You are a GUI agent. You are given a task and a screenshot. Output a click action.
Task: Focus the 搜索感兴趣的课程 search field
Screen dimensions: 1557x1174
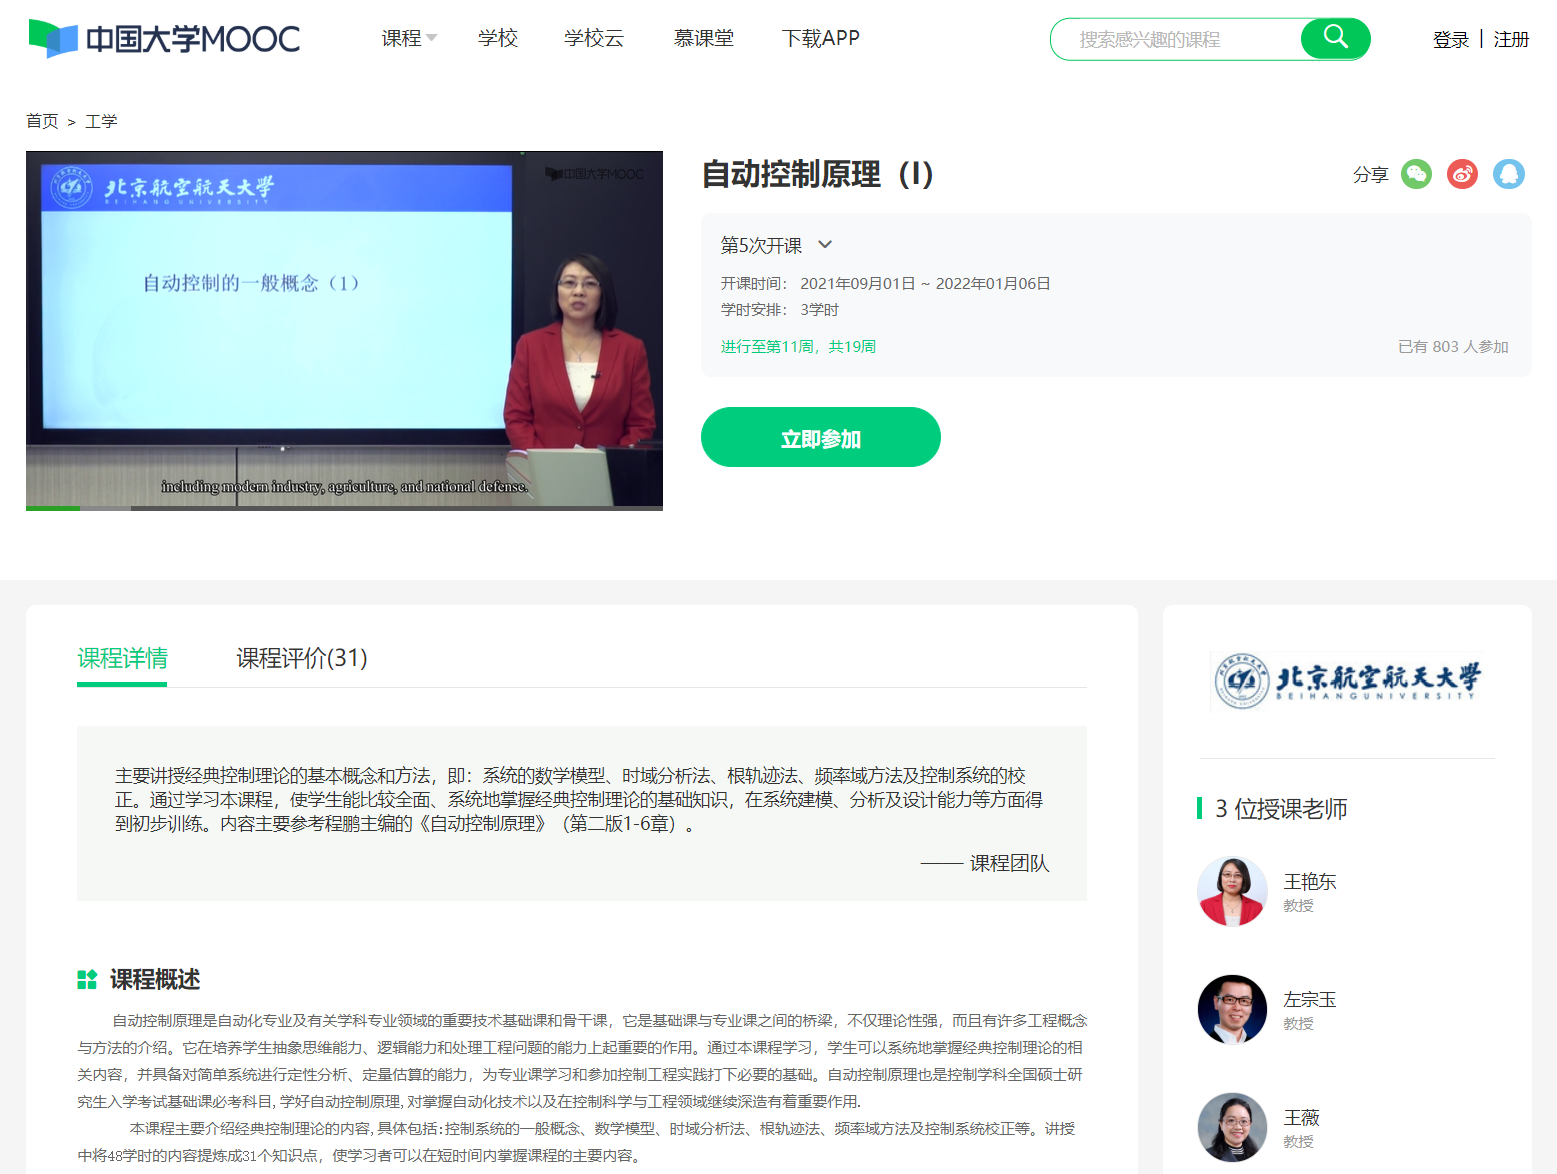pyautogui.click(x=1175, y=40)
